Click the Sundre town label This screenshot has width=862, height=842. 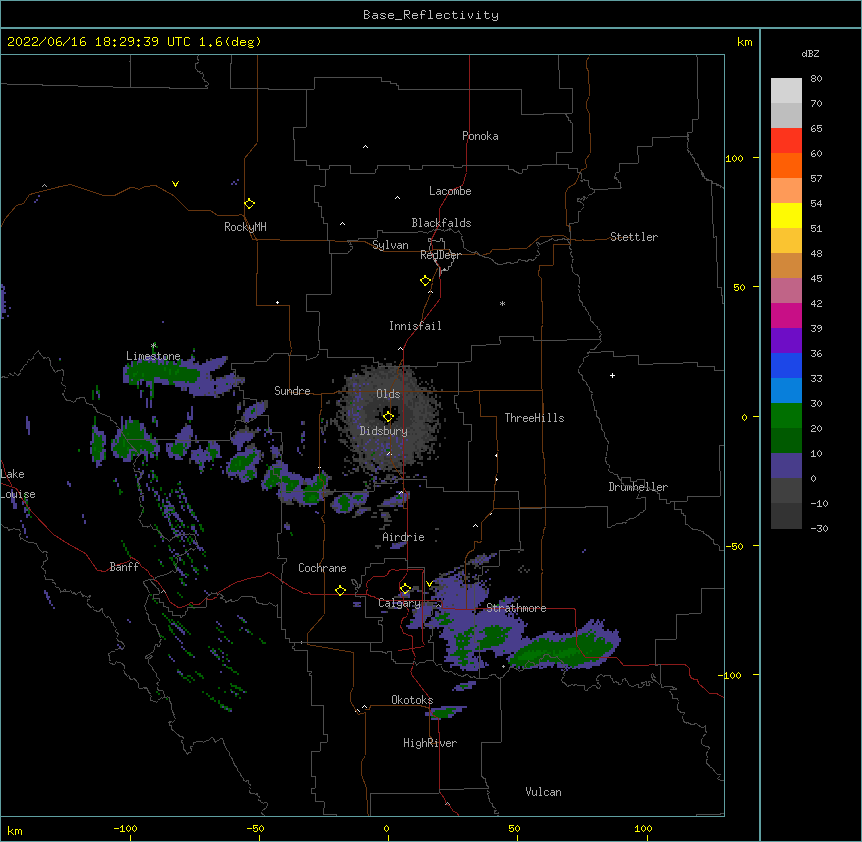click(x=292, y=391)
